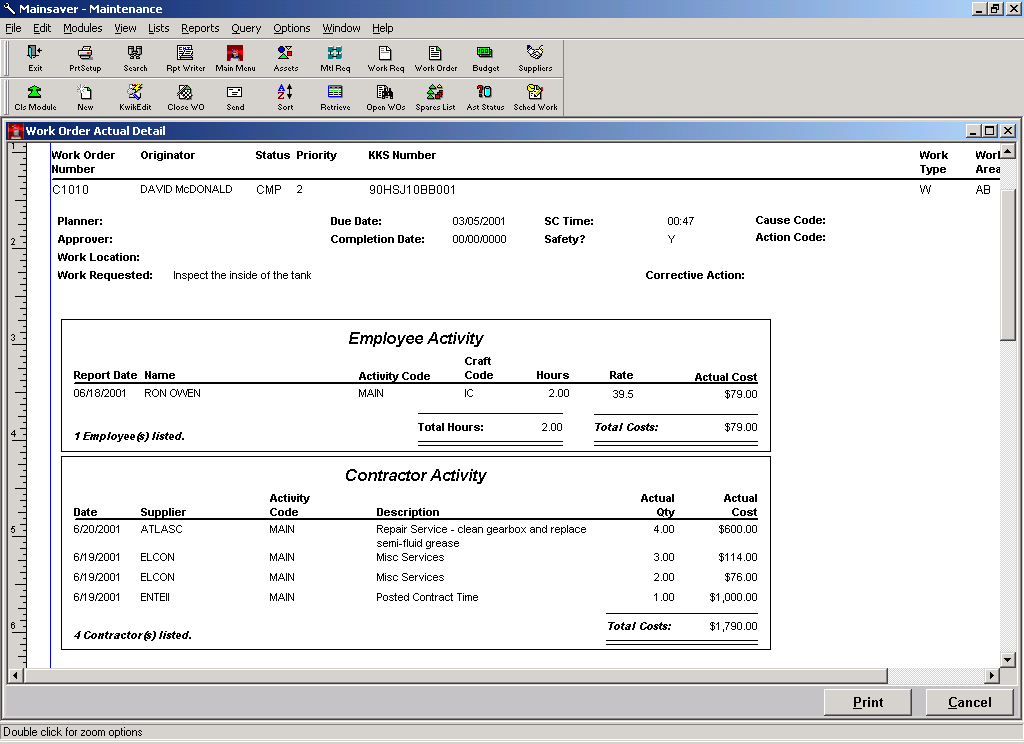Viewport: 1024px width, 744px height.
Task: Launch the Rpt Writer tool
Action: click(185, 58)
